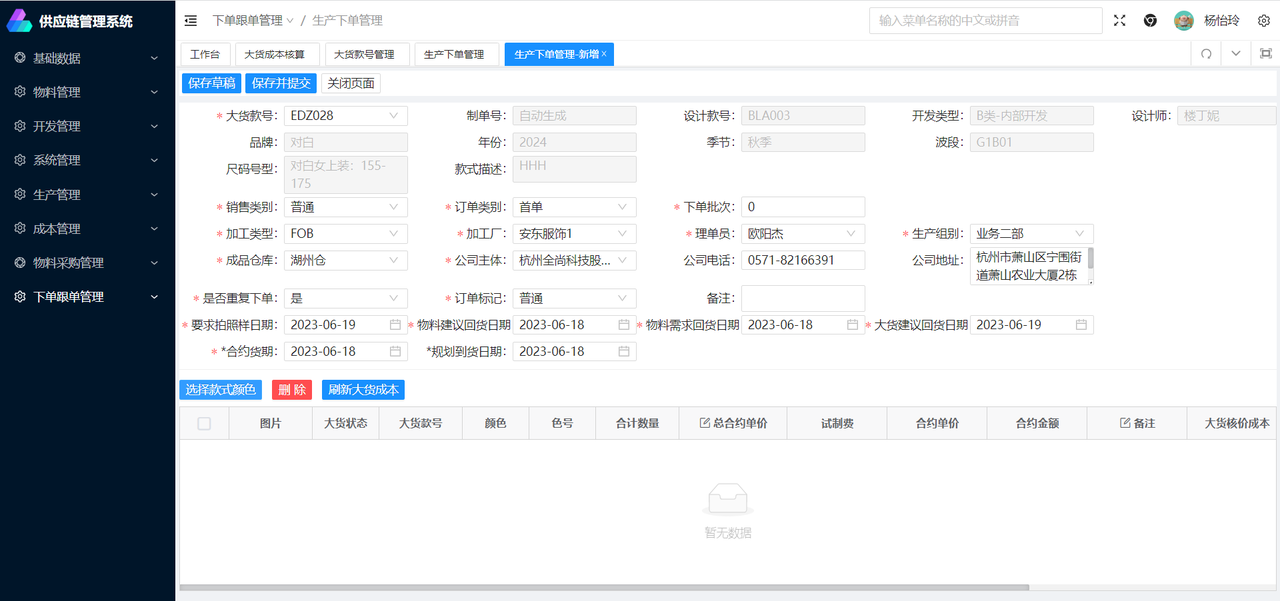The width and height of the screenshot is (1280, 601).
Task: Open the 成品仓库 dropdown showing 湖州仓
Action: point(345,261)
